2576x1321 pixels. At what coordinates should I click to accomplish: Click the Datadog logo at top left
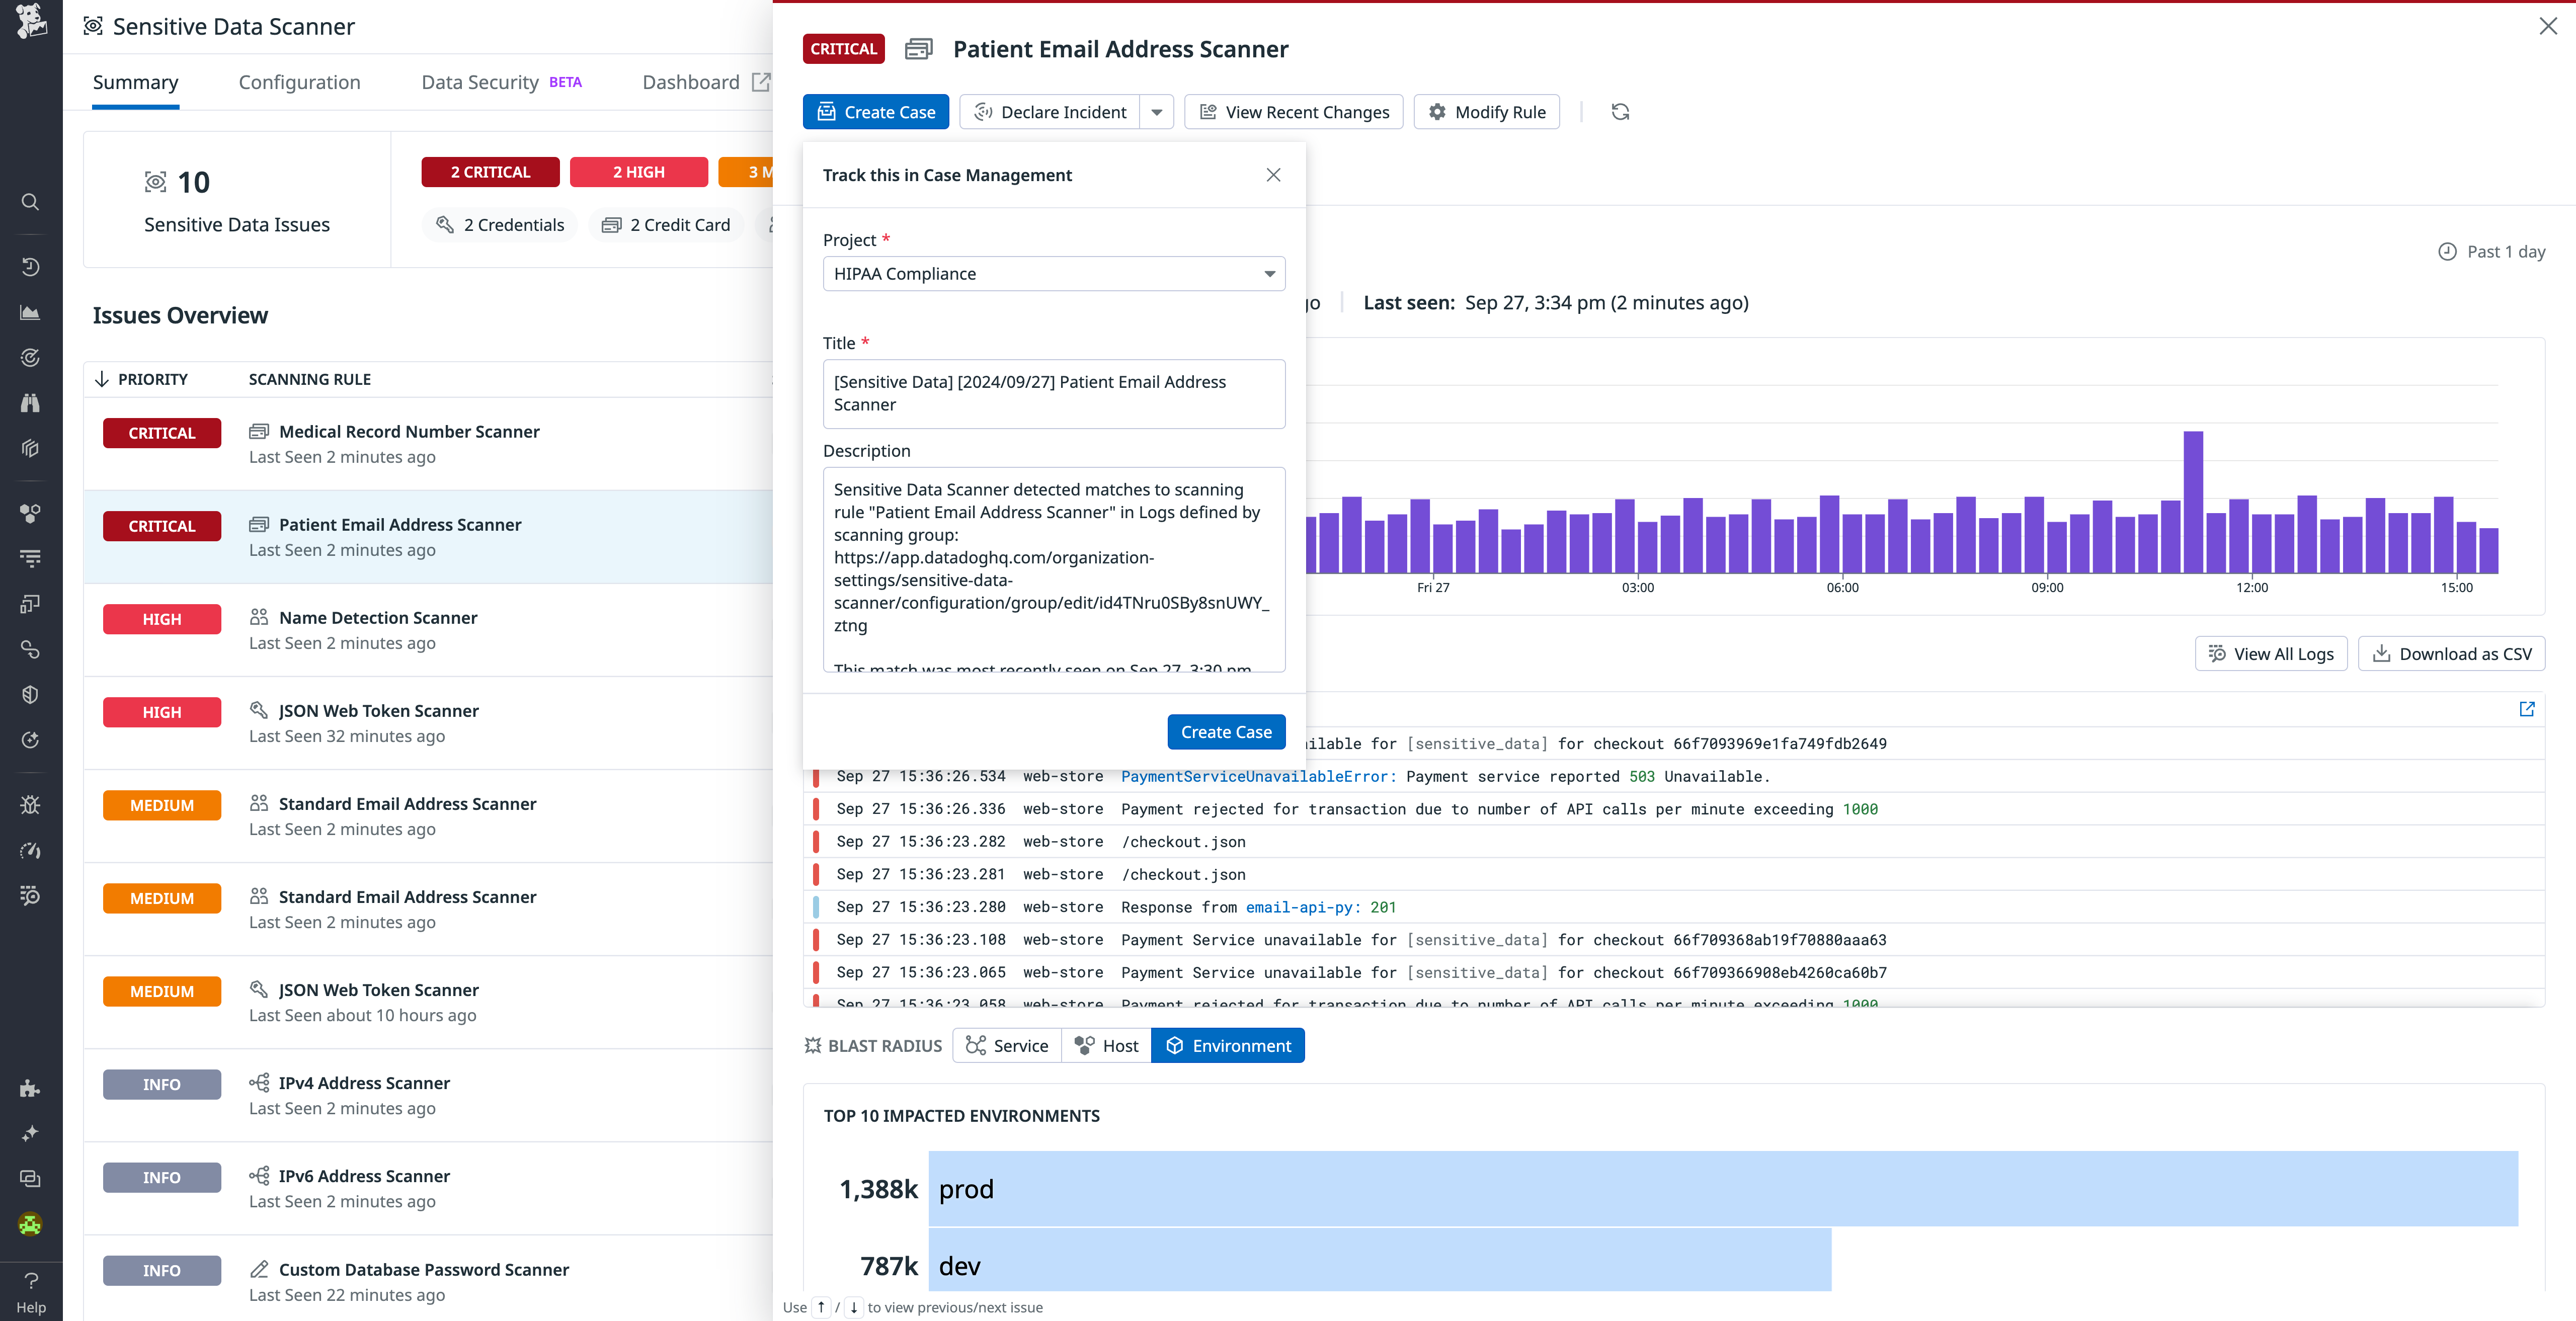tap(30, 25)
